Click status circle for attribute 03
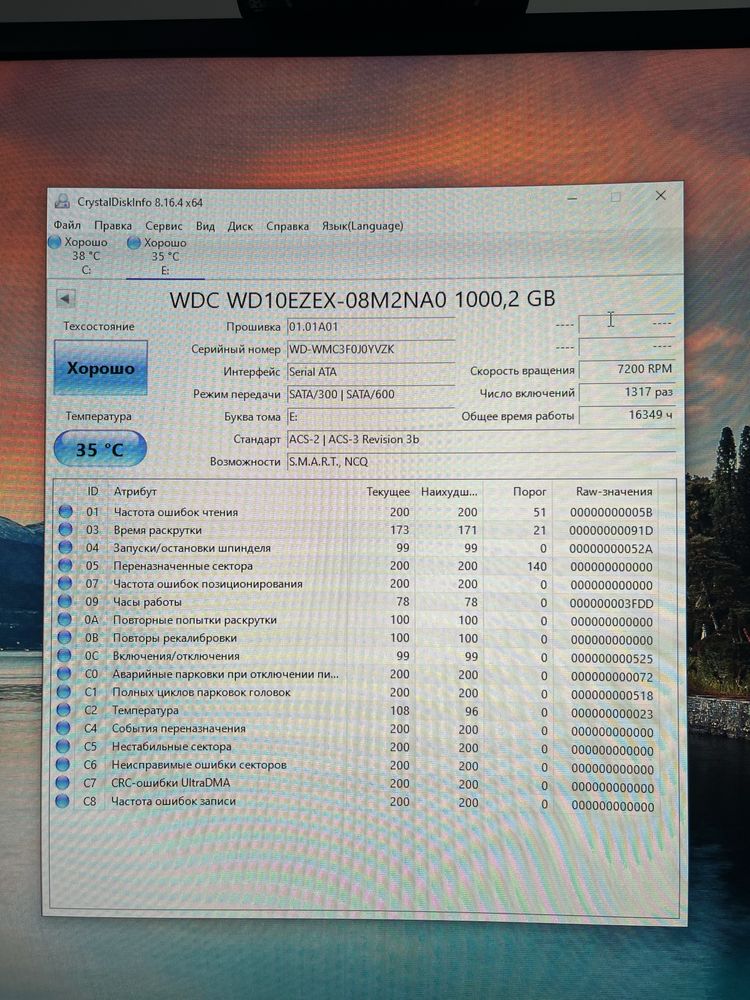Image resolution: width=750 pixels, height=1000 pixels. pyautogui.click(x=65, y=529)
